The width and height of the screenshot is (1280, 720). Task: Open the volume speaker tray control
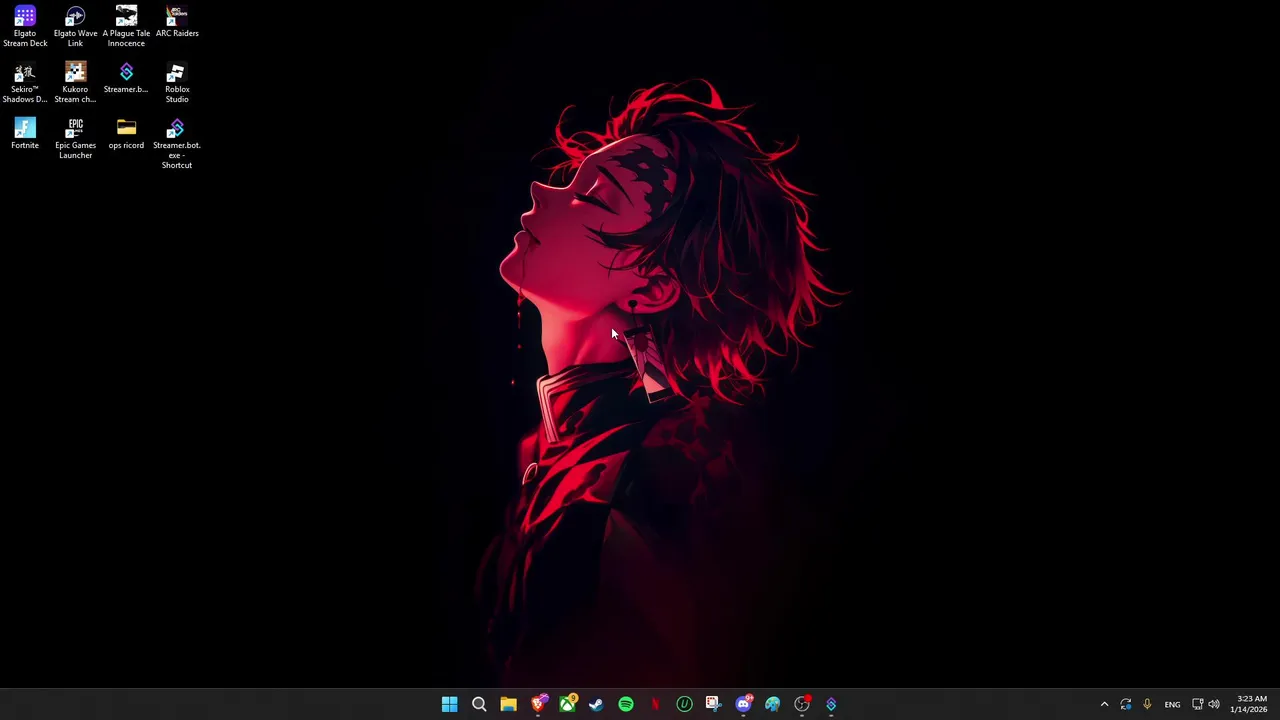(1214, 705)
